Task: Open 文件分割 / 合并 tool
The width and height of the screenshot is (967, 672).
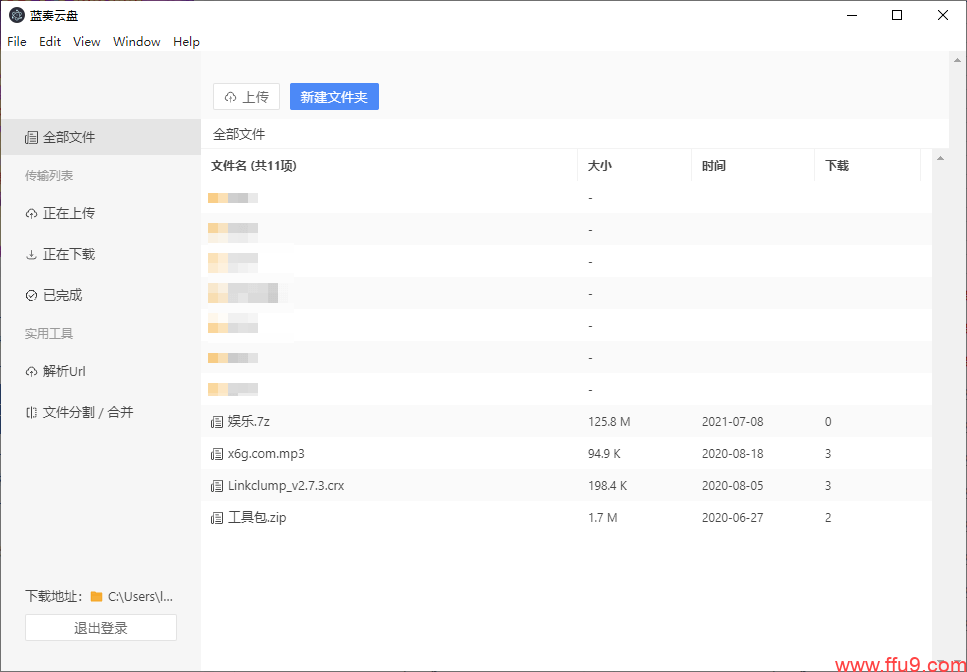Action: 87,412
